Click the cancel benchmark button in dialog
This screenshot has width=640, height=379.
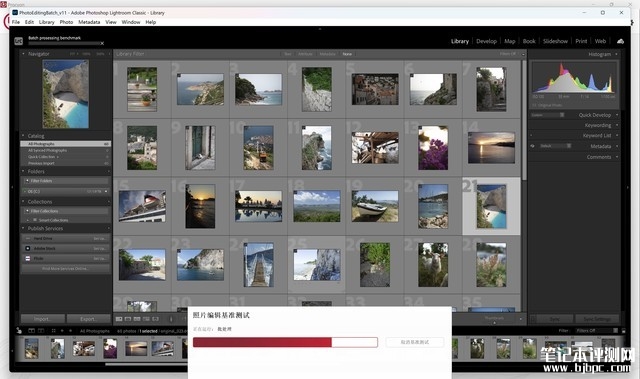pyautogui.click(x=415, y=342)
